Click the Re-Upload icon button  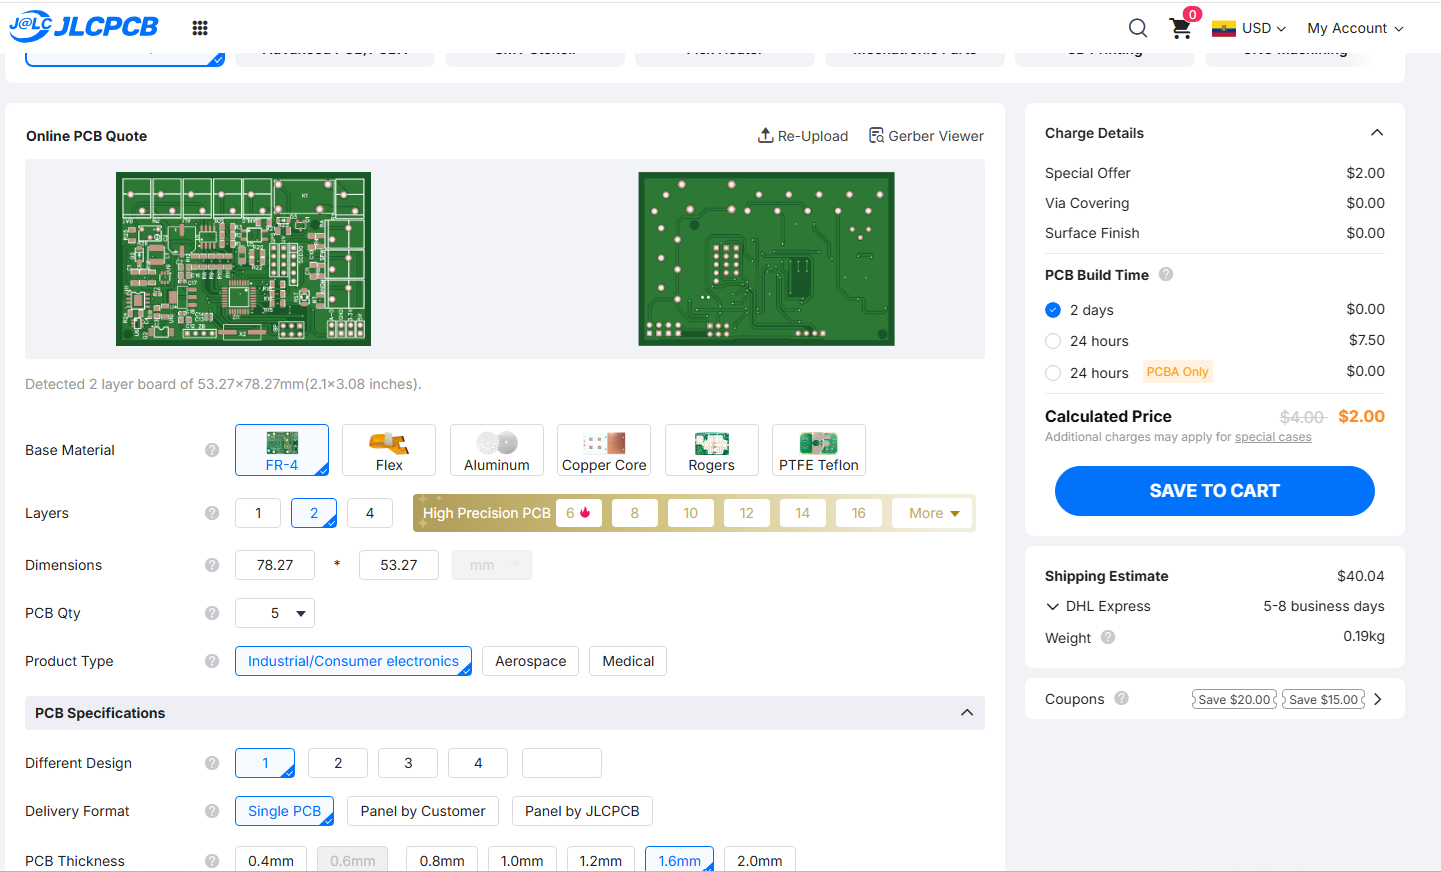click(802, 136)
